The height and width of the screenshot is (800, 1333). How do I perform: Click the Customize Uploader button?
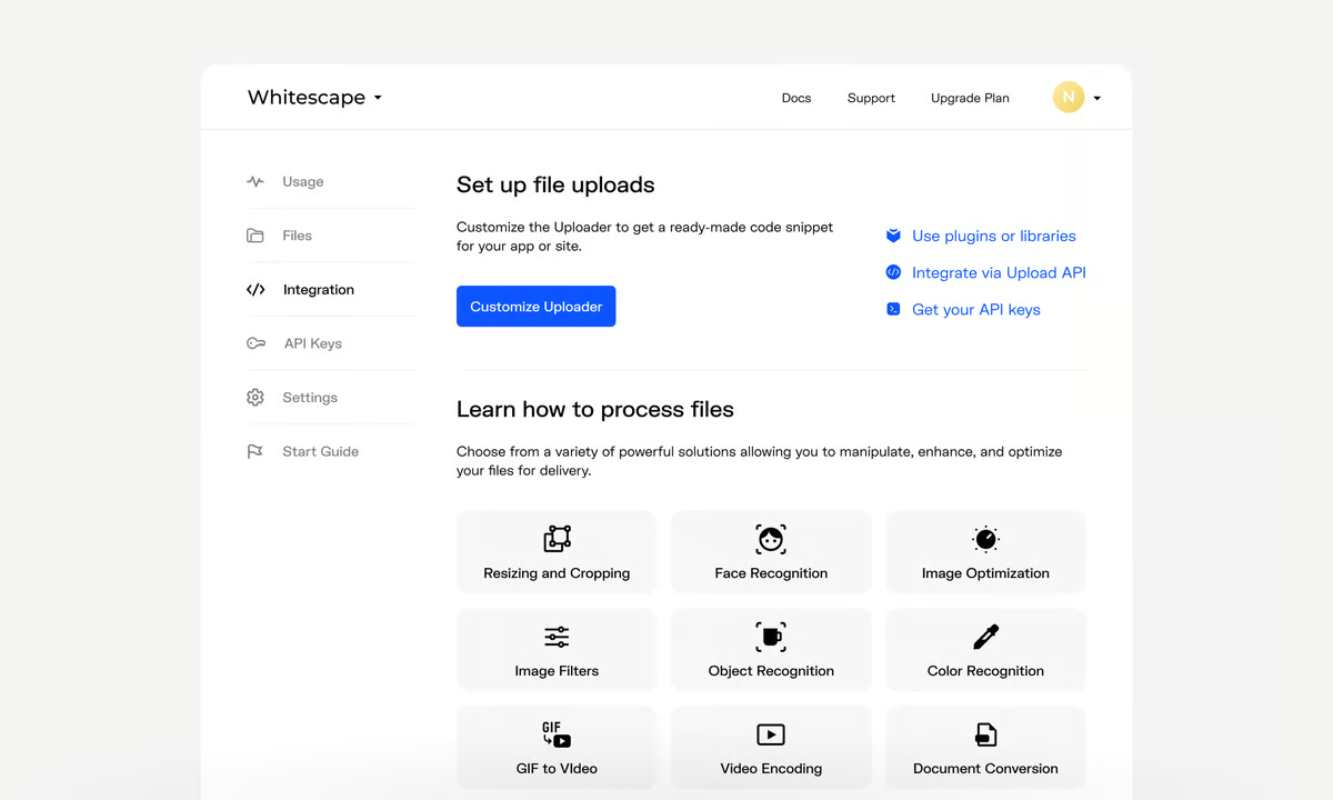click(x=536, y=306)
